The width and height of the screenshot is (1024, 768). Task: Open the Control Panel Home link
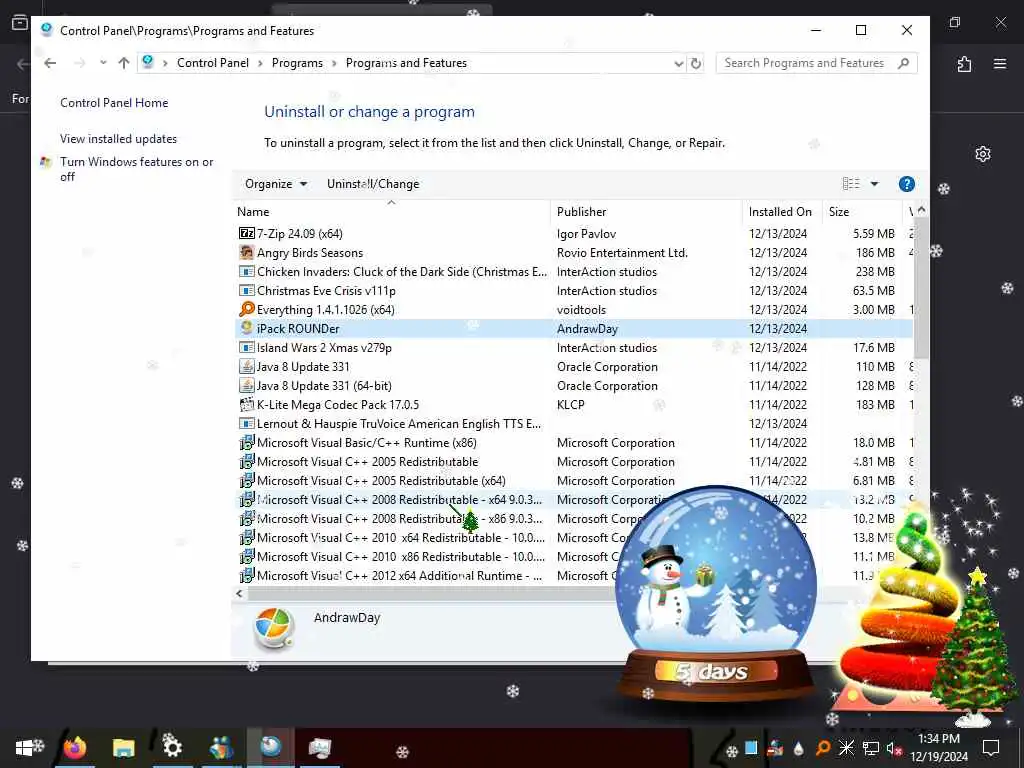[x=114, y=103]
